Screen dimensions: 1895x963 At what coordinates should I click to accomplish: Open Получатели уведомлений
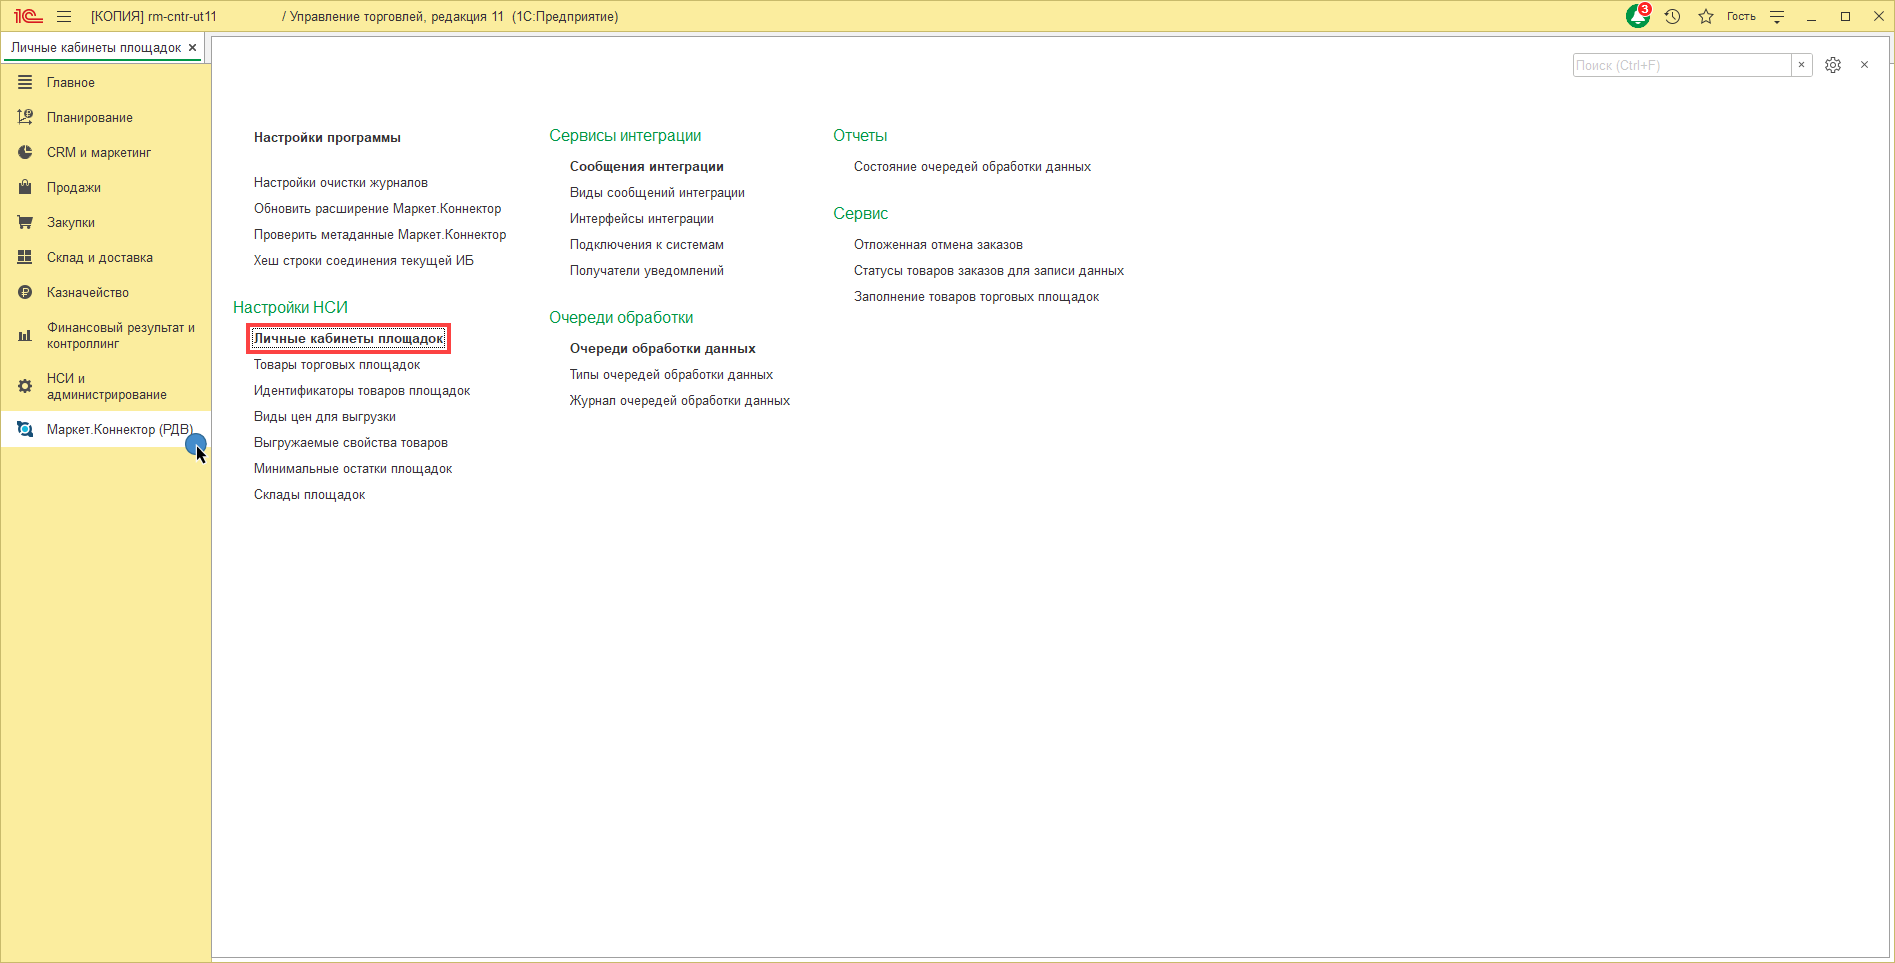pos(647,270)
